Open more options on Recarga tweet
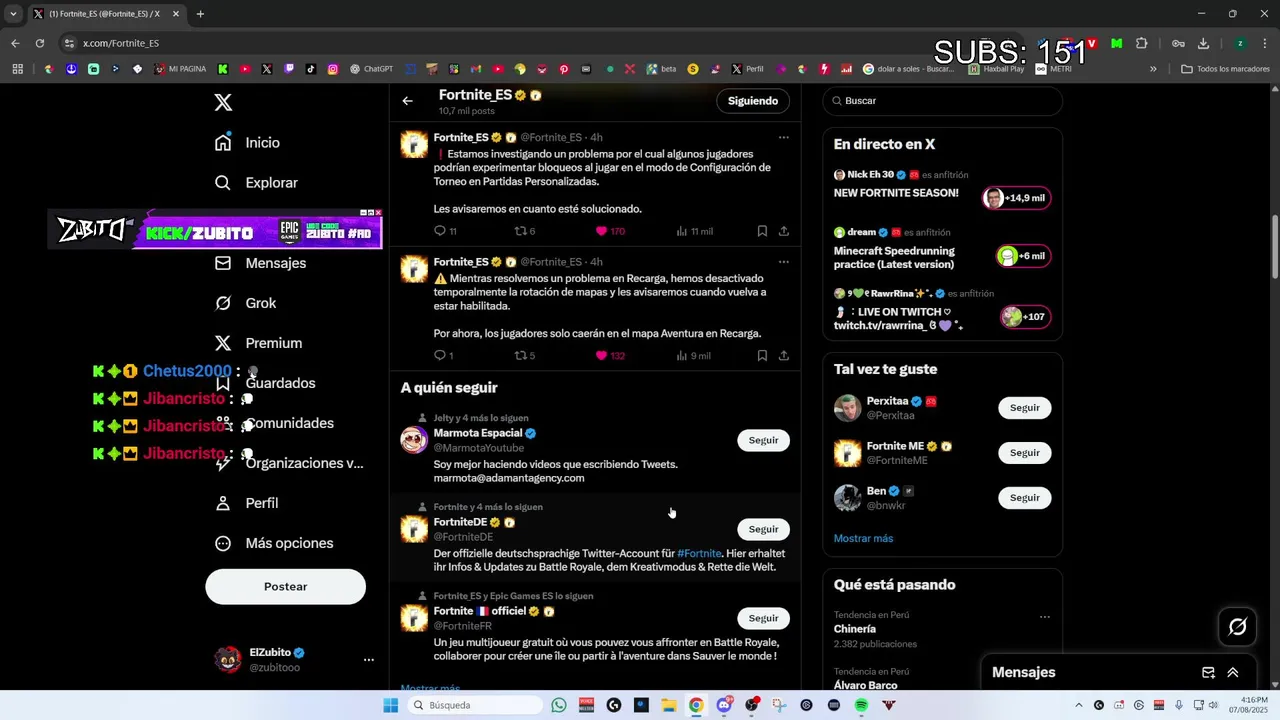 [783, 262]
